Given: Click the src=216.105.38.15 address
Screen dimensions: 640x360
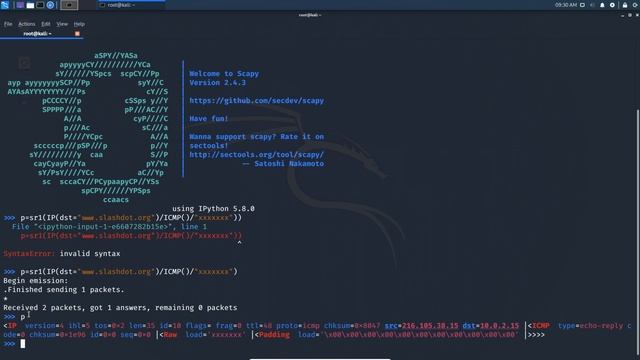Looking at the screenshot, I should (422, 326).
